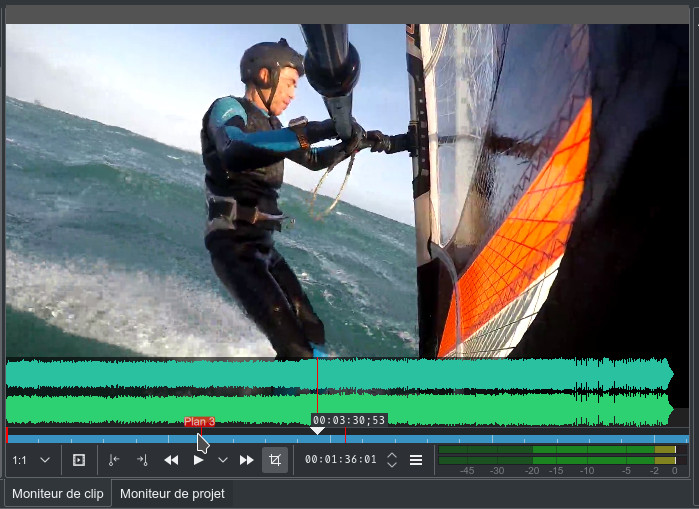The image size is (699, 509).
Task: Click the zone-only playback icon
Action: (x=79, y=460)
